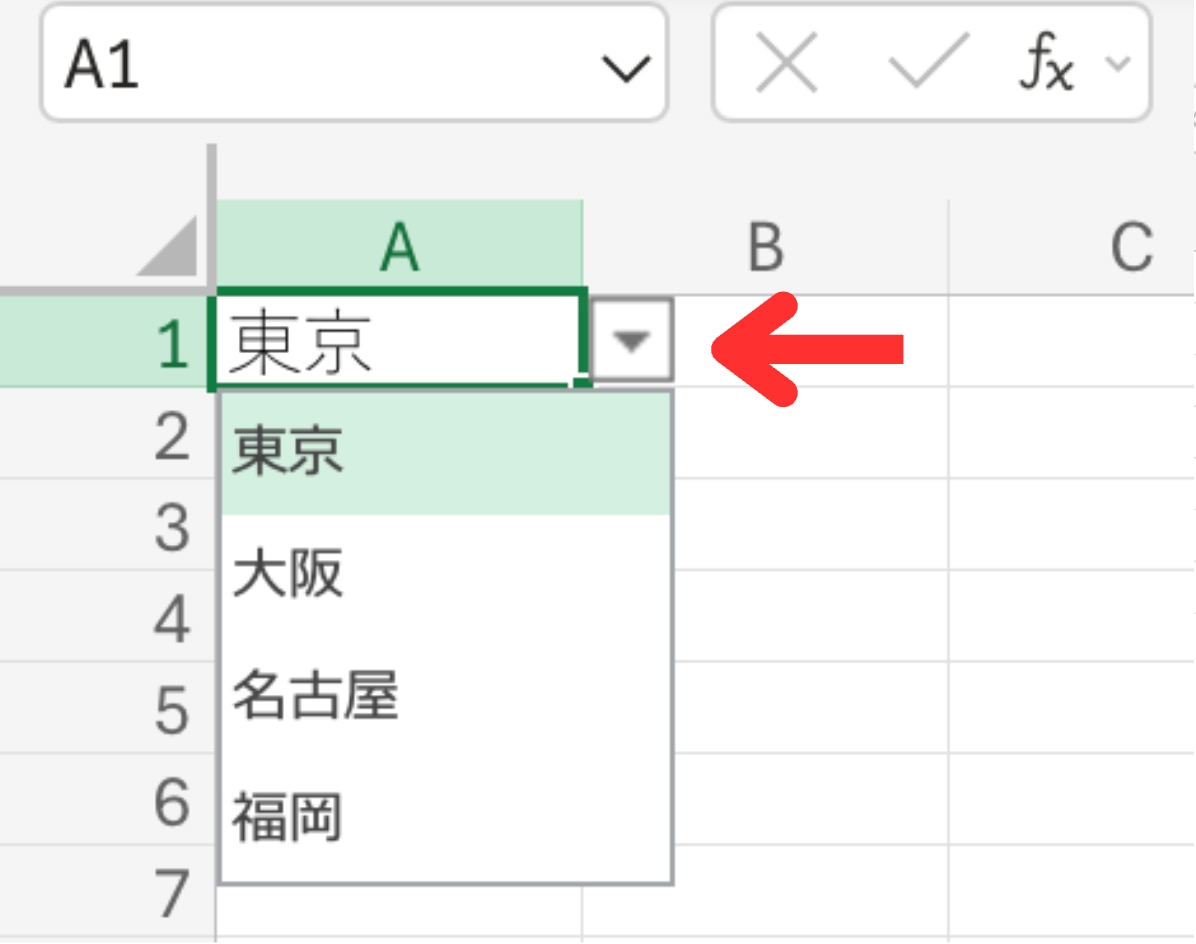This screenshot has height=944, width=1196.
Task: Select 福岡 from the dropdown list
Action: [445, 818]
